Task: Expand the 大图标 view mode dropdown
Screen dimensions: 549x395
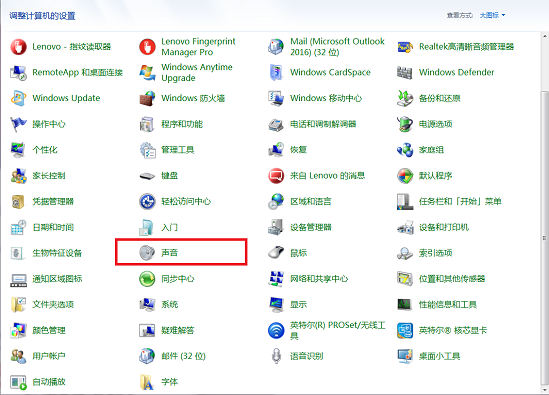Action: (492, 15)
